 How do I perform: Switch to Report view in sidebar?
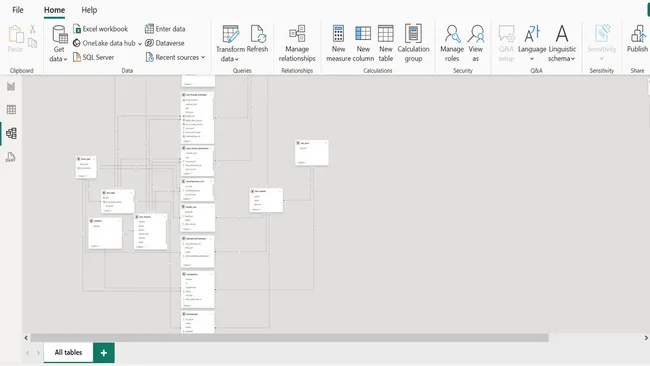[11, 86]
